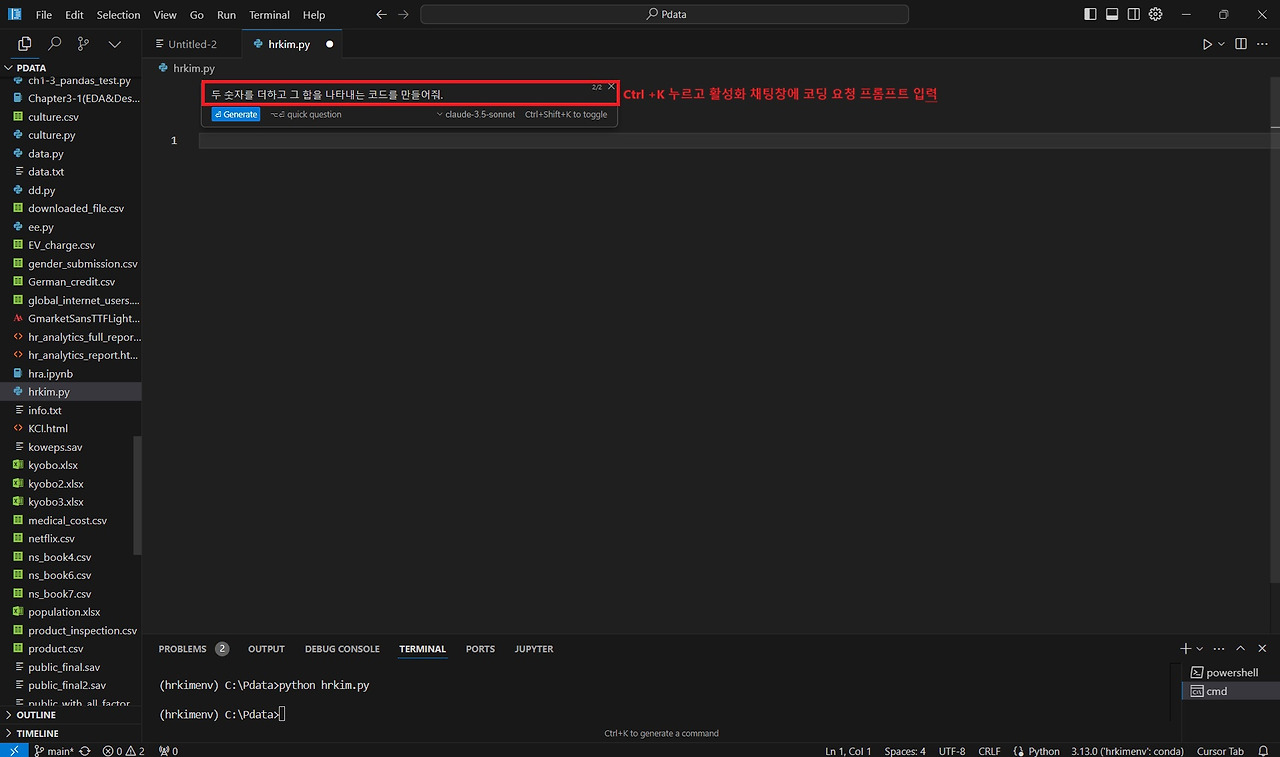Click the Generate button
The width and height of the screenshot is (1280, 757).
tap(236, 114)
